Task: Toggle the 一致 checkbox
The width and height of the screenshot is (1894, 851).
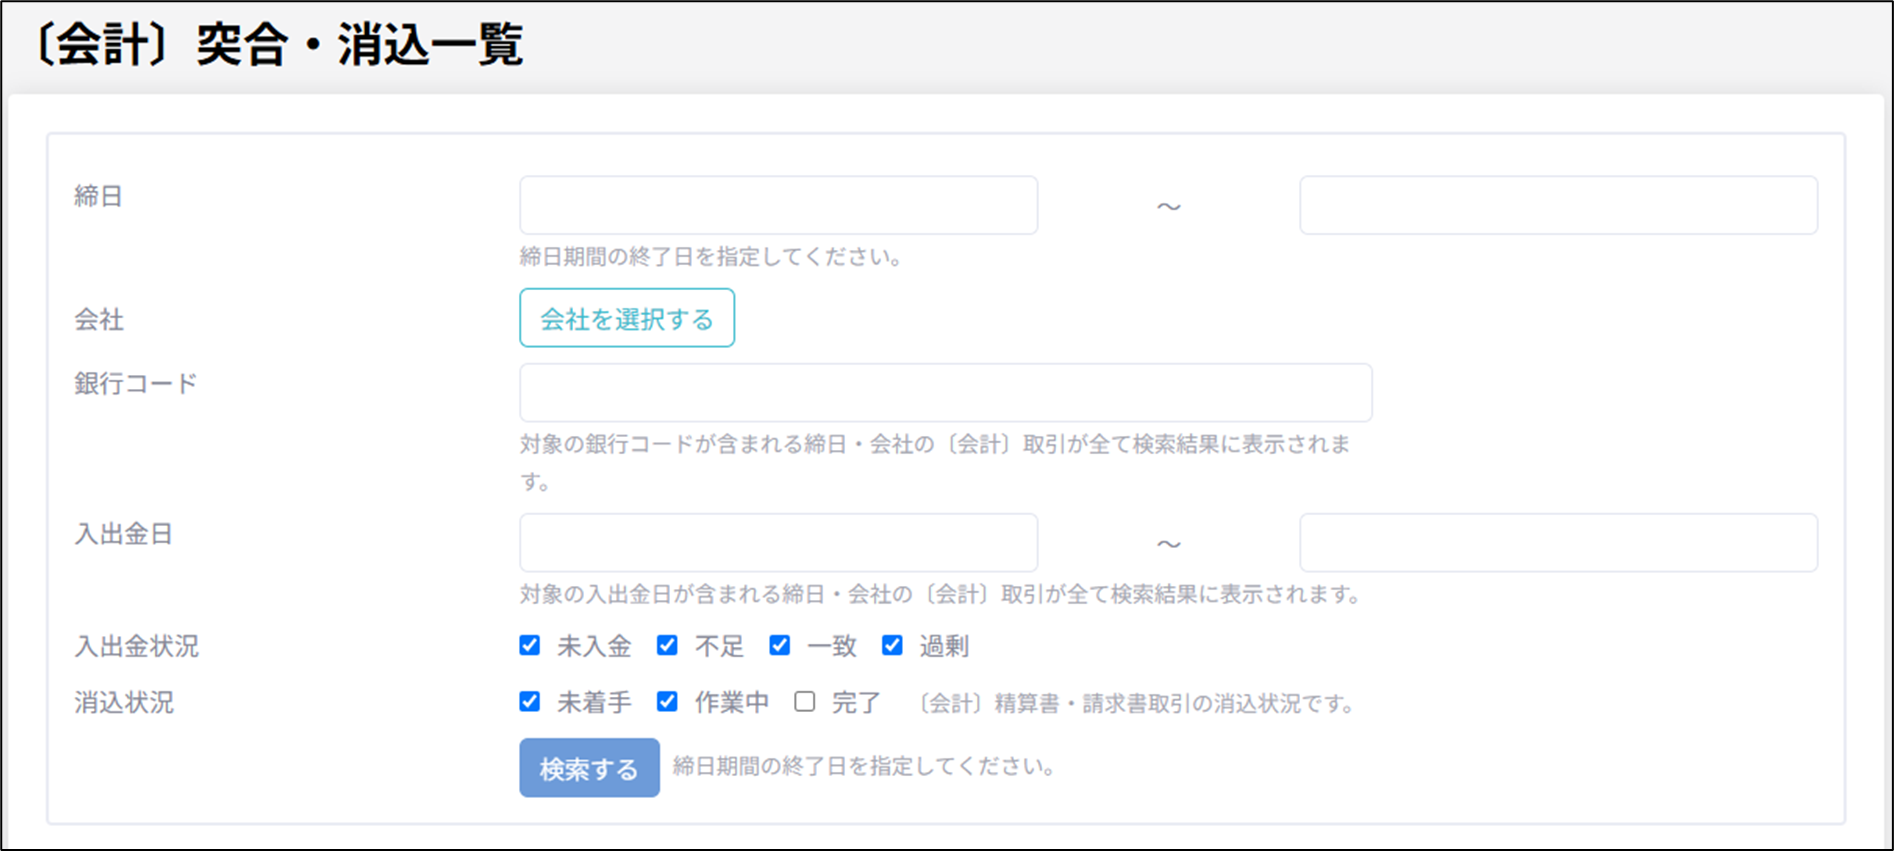Action: click(x=780, y=646)
